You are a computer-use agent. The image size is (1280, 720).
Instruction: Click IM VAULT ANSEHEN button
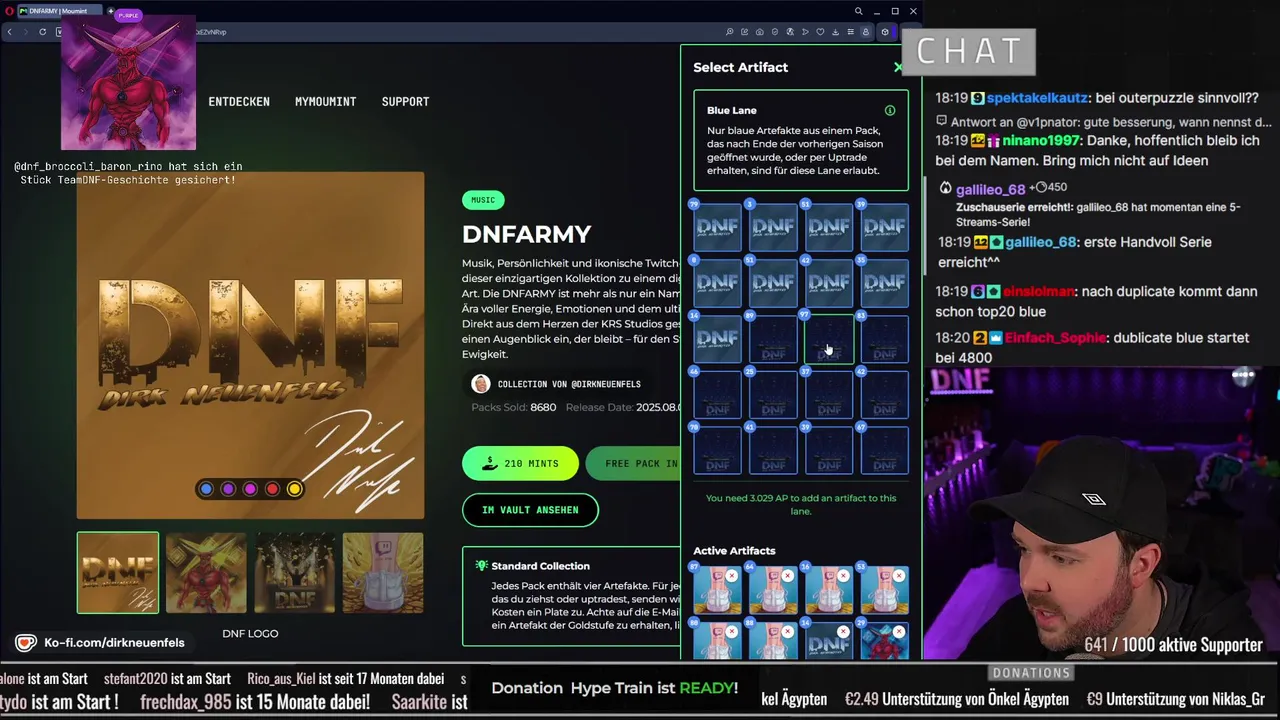click(x=530, y=510)
